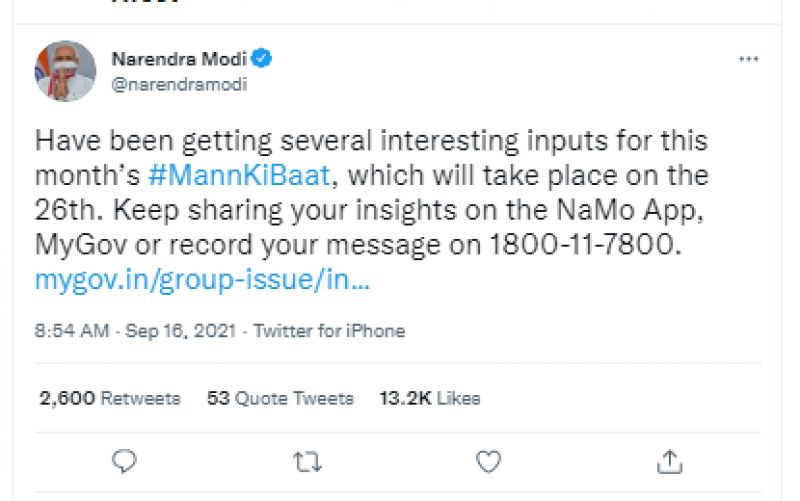The image size is (800, 501).
Task: View the 2,600 Retweets list
Action: (110, 398)
